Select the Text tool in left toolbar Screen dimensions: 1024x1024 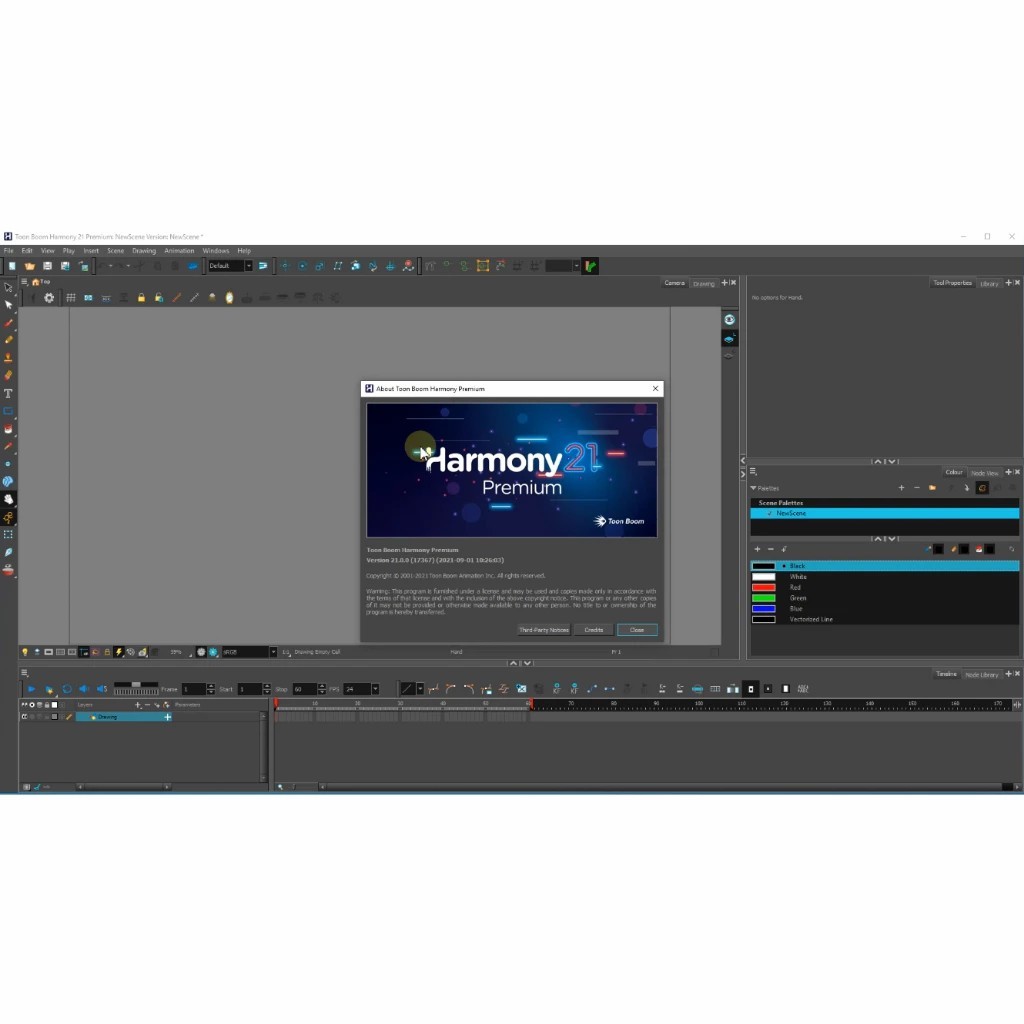(x=8, y=394)
